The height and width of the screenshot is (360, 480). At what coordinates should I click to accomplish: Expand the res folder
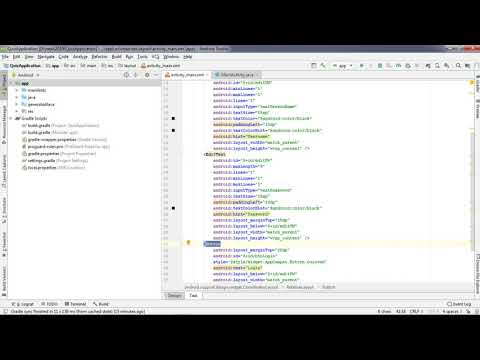point(17,111)
